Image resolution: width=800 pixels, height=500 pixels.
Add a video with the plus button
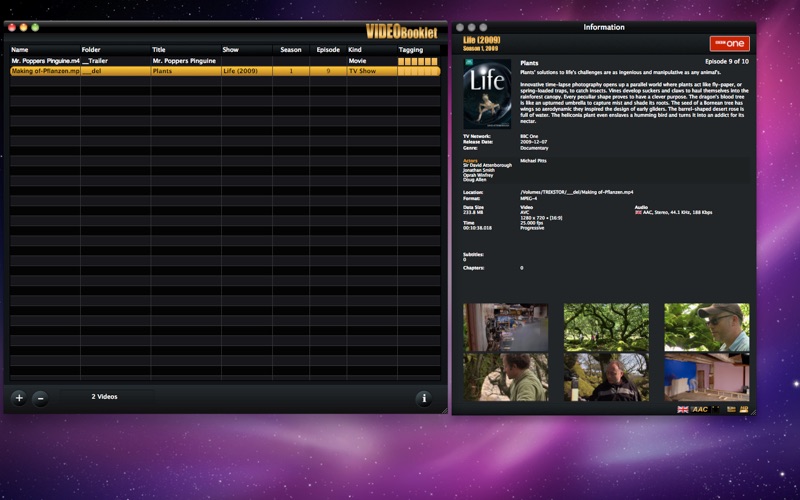(19, 398)
